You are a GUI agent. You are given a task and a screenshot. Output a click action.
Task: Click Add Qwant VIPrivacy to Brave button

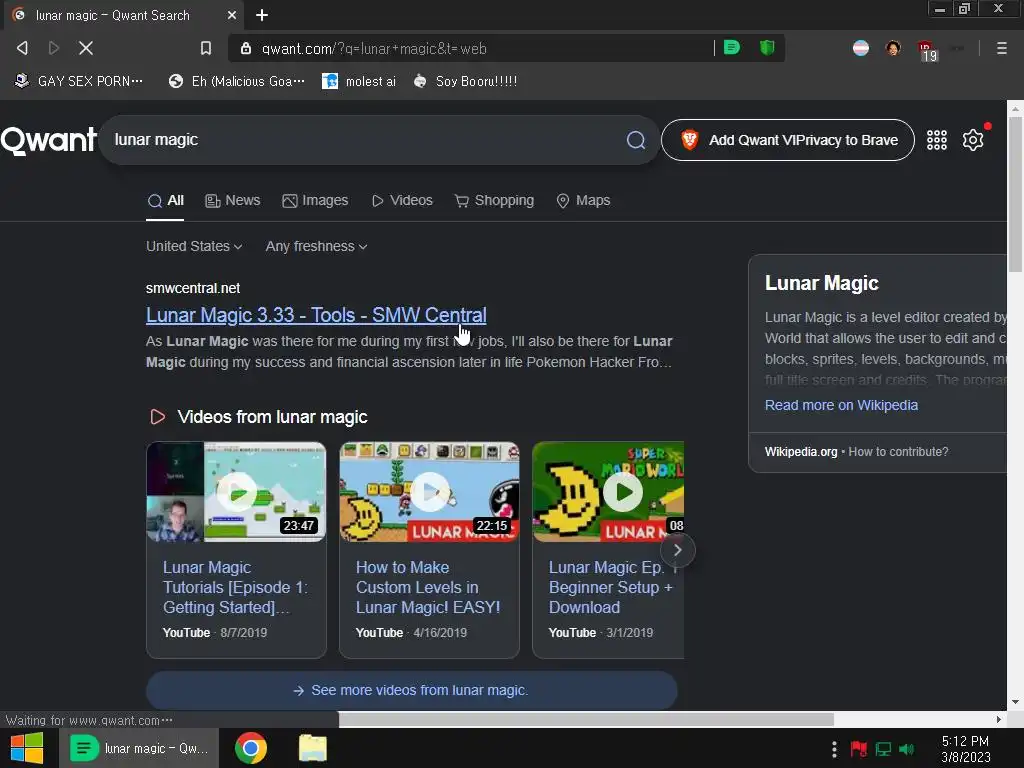click(788, 140)
